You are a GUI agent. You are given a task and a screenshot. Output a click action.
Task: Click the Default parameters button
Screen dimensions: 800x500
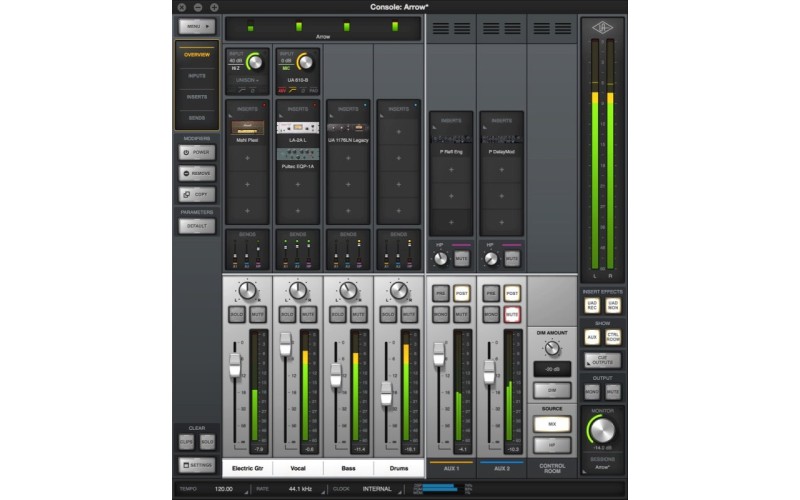pos(197,226)
